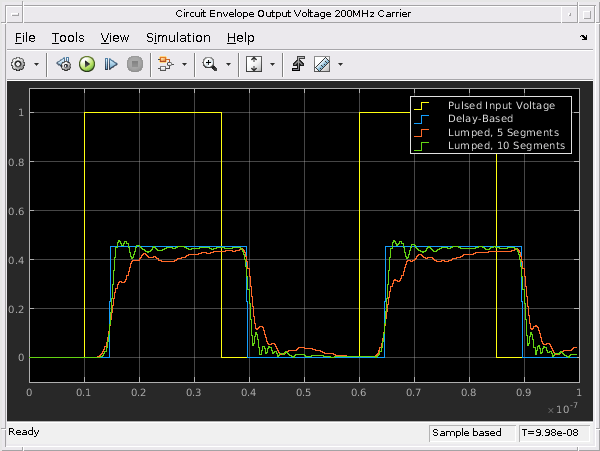Click the x10^-7 axis exponent label
This screenshot has width=600, height=451.
pyautogui.click(x=562, y=409)
